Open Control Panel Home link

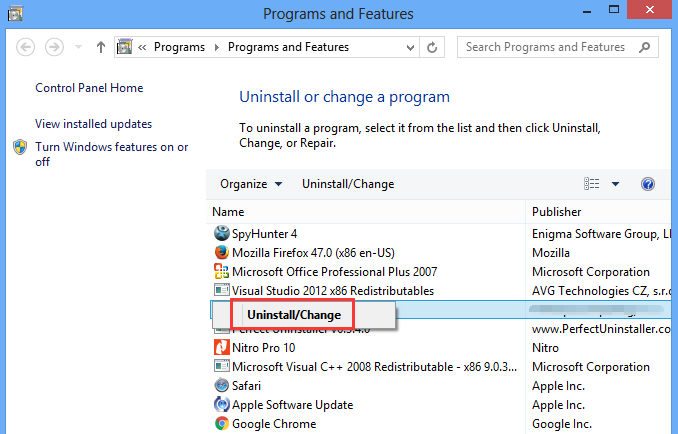tap(89, 88)
